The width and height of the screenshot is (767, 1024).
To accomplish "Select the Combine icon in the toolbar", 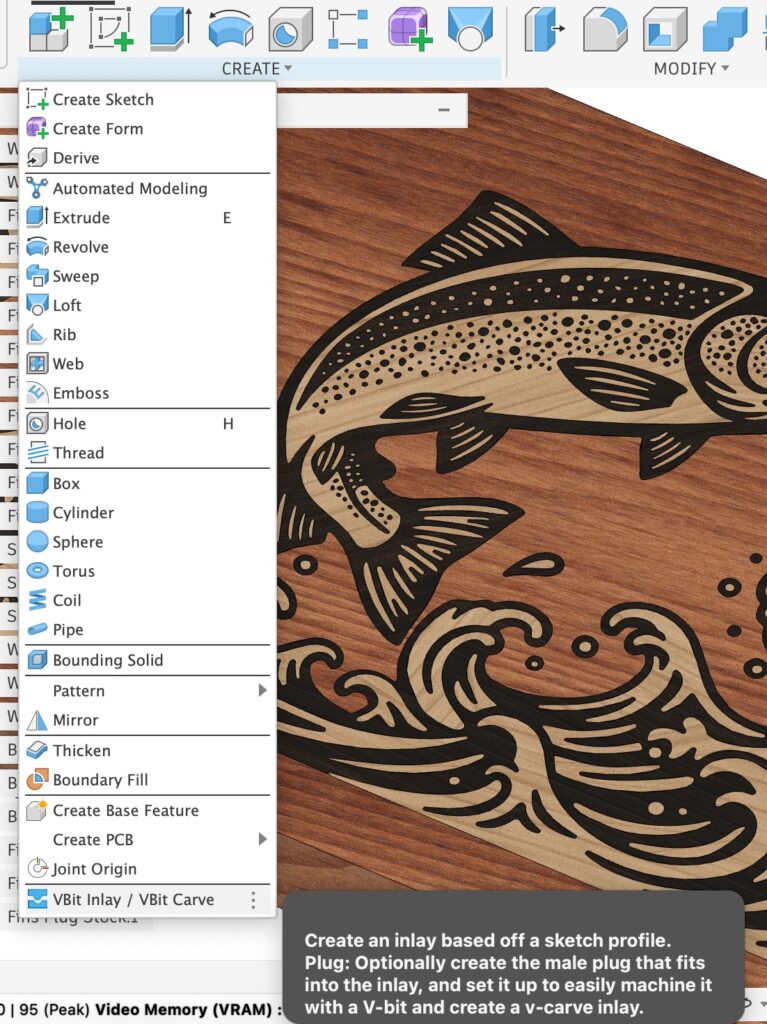I will click(x=725, y=28).
